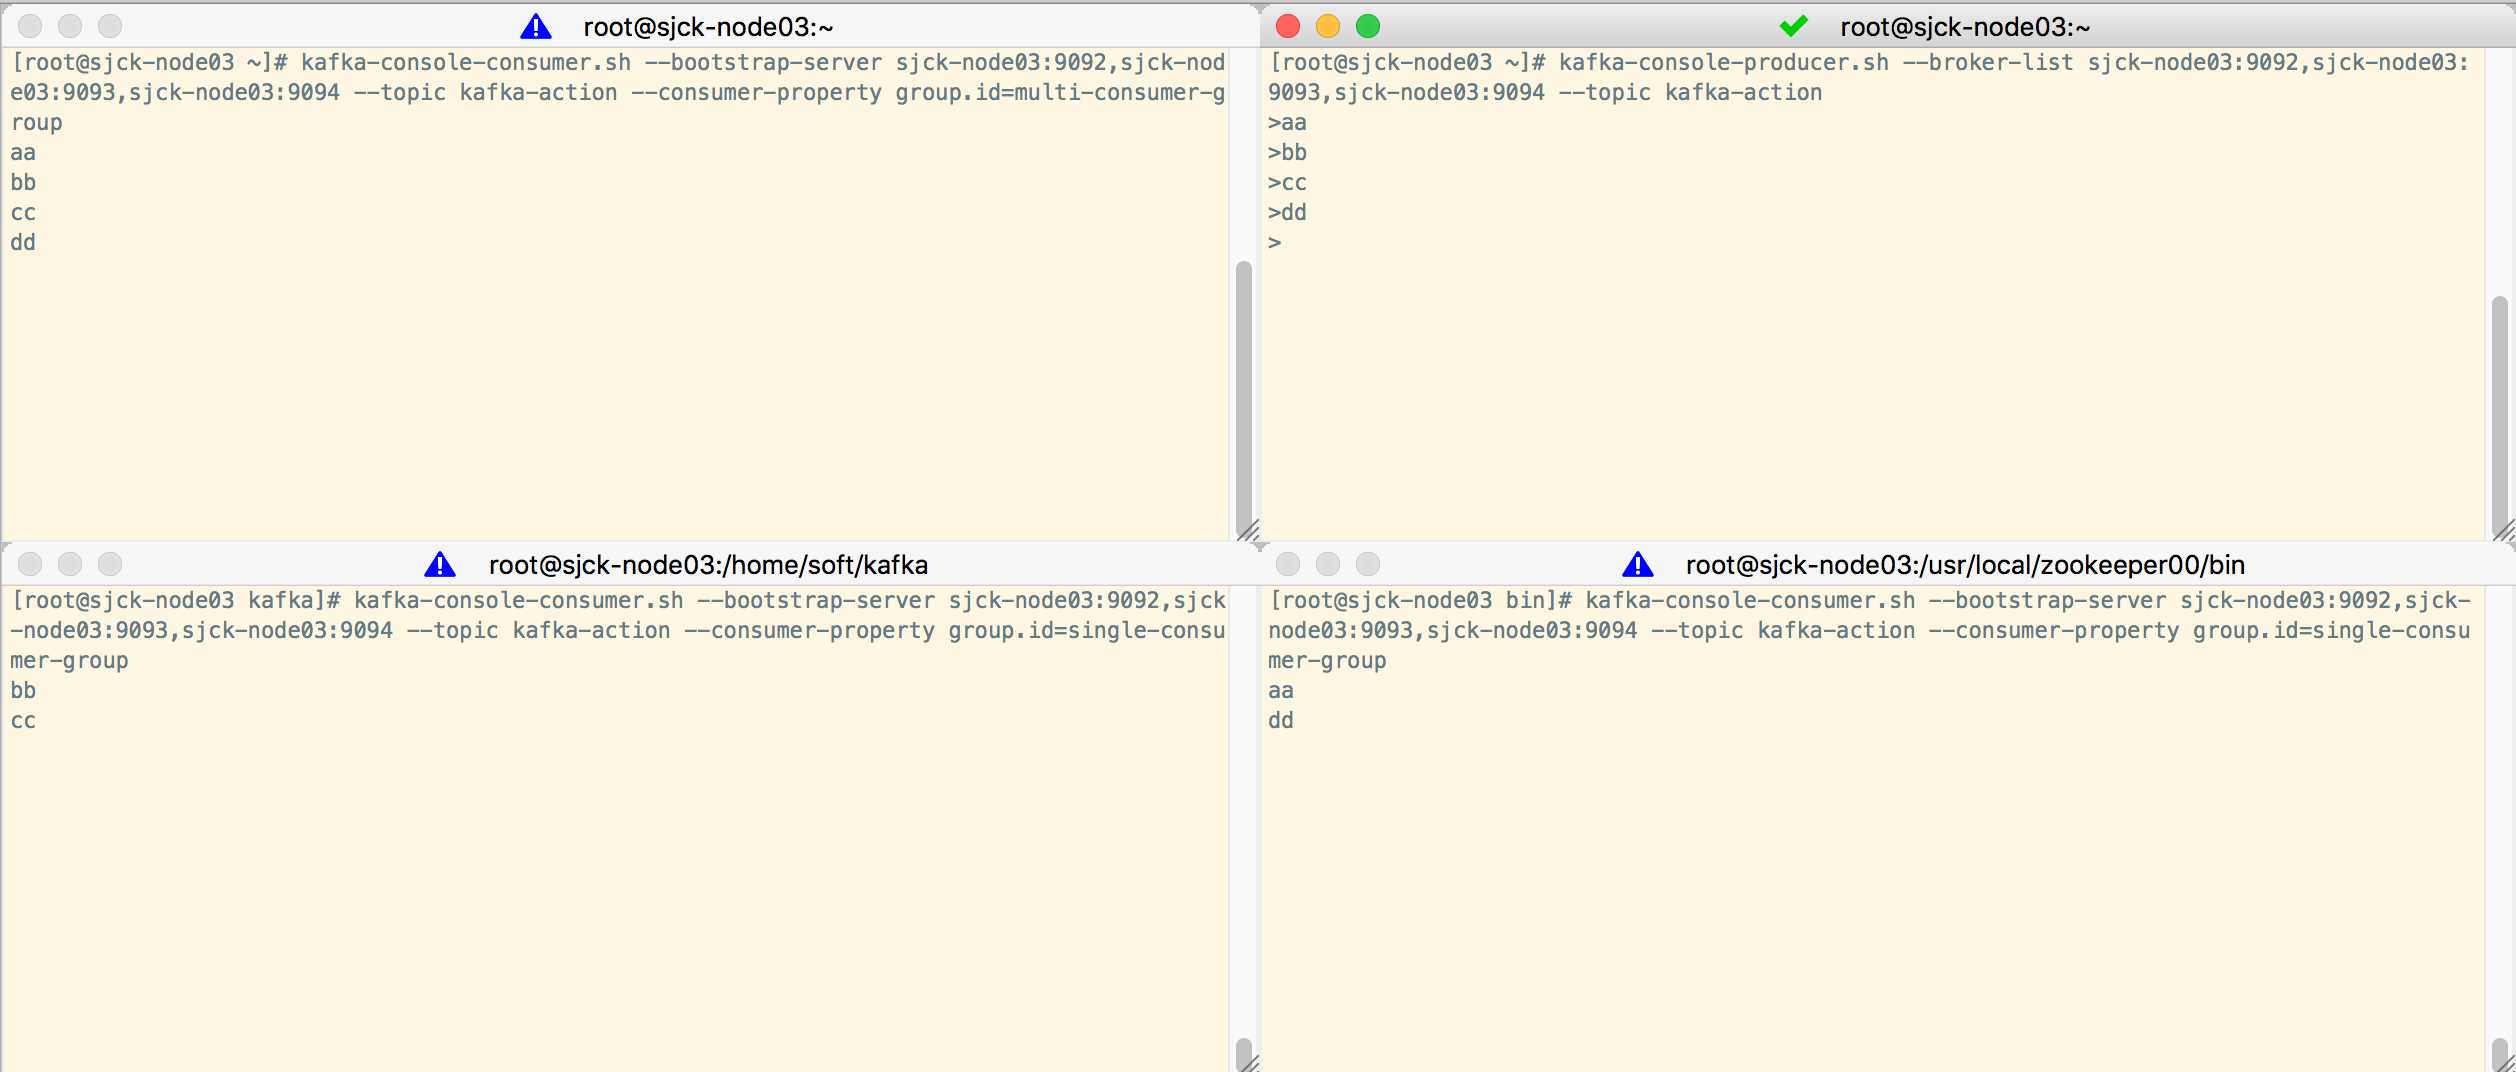Click the kafka-console-producer.sh command text

pos(1724,63)
